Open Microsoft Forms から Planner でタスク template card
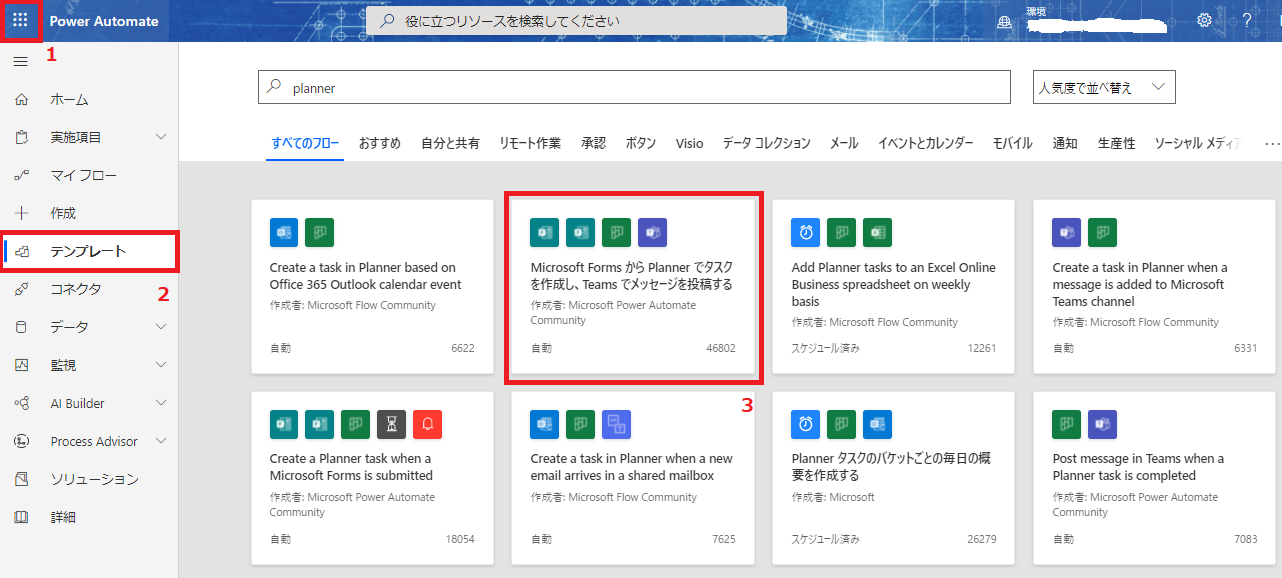Viewport: 1282px width, 578px height. tap(633, 288)
